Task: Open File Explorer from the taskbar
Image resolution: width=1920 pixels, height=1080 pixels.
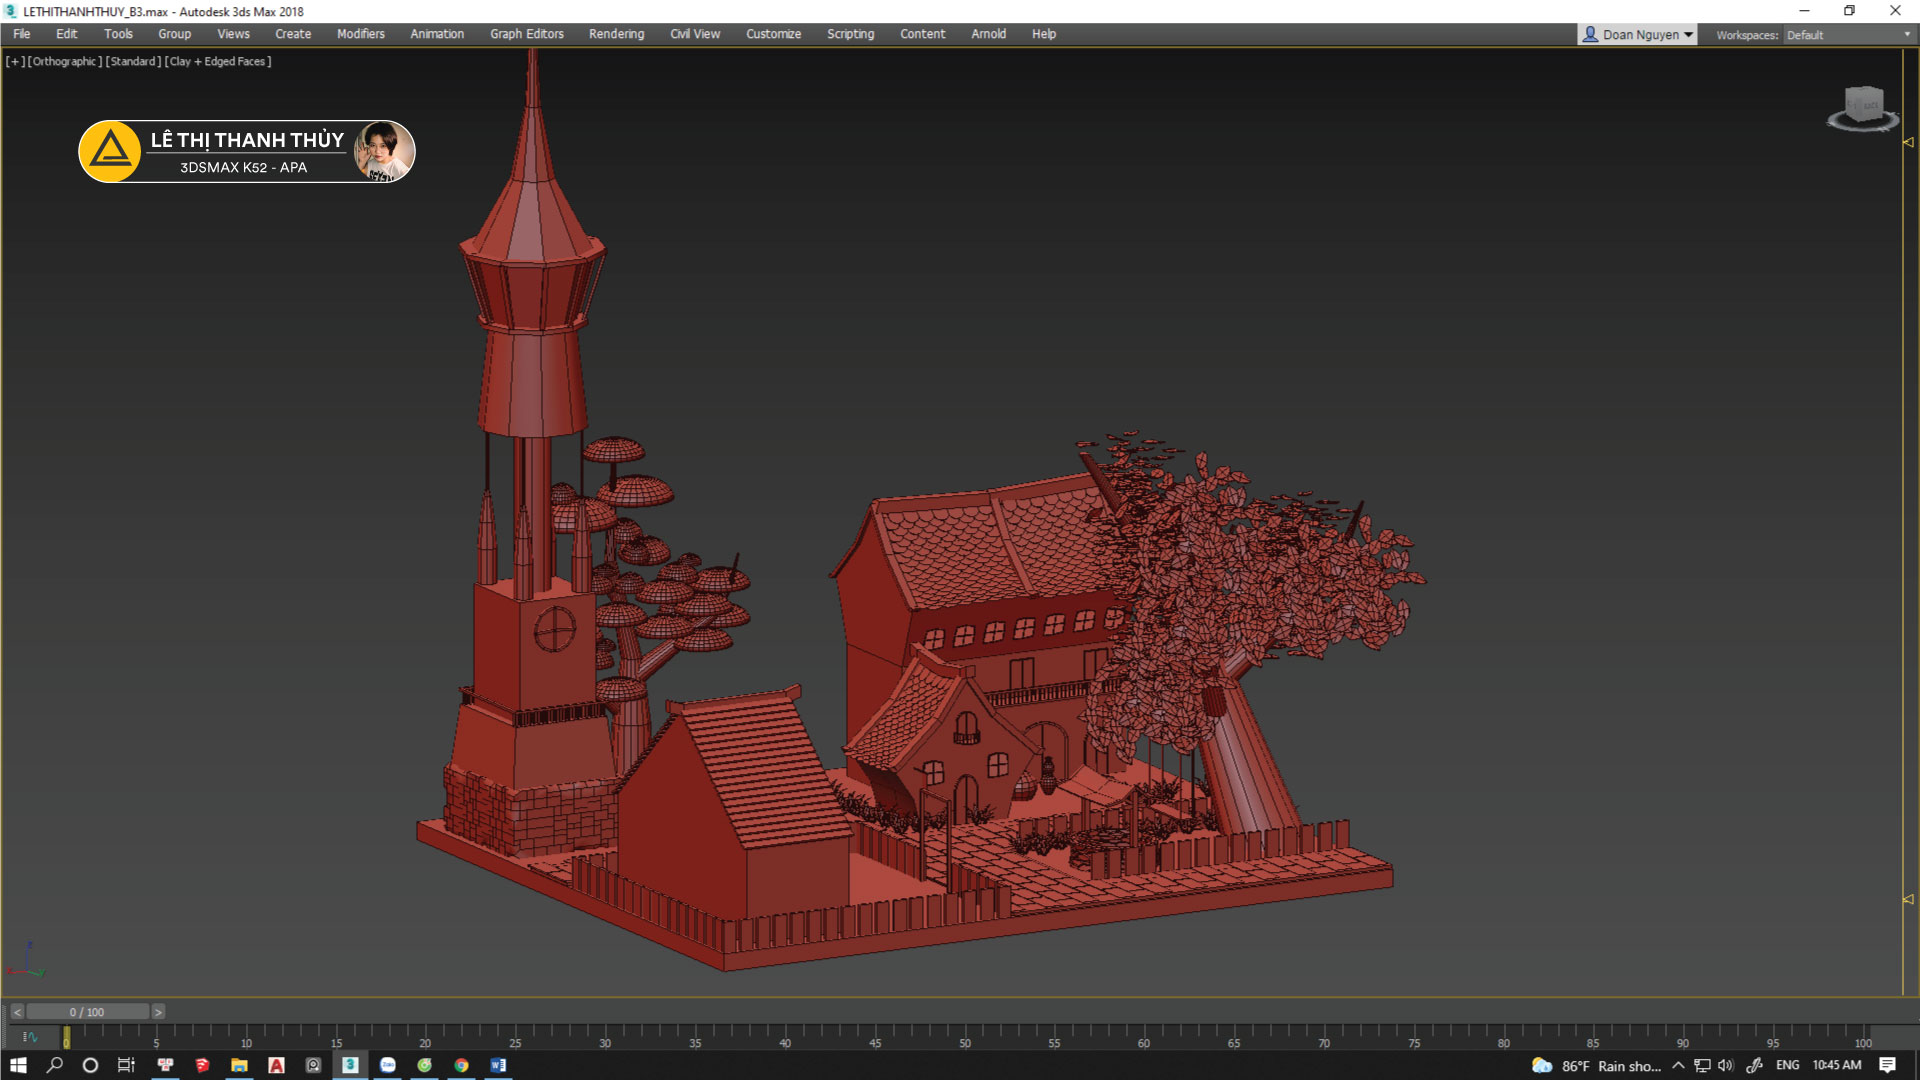Action: point(239,1065)
